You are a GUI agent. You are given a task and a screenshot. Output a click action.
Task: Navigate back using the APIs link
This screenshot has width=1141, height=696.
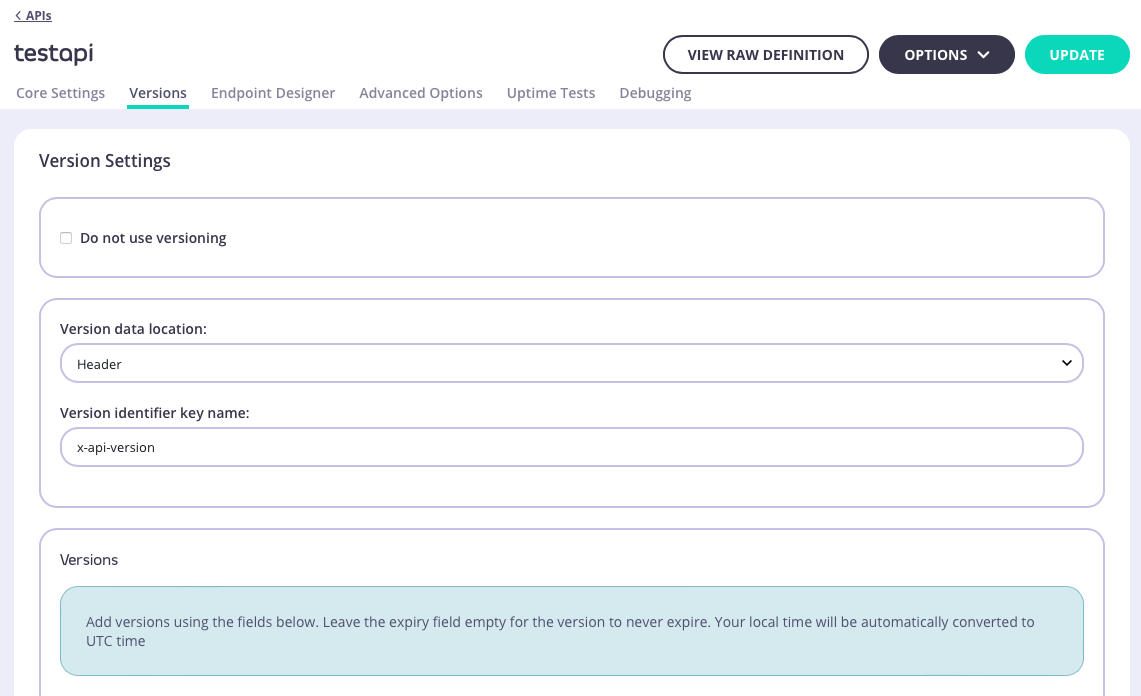(x=31, y=15)
